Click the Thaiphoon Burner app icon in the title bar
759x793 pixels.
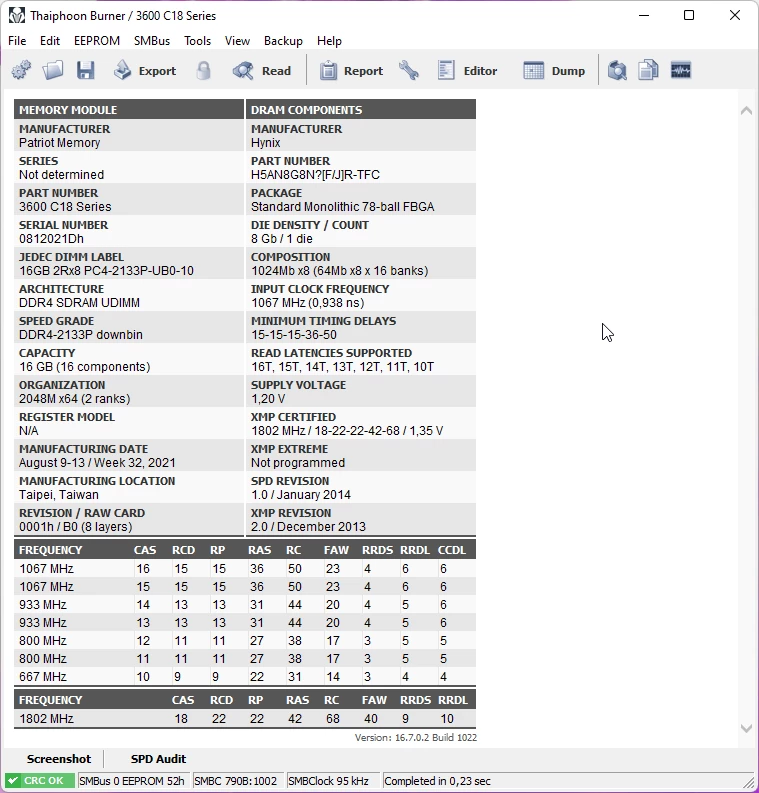[17, 16]
